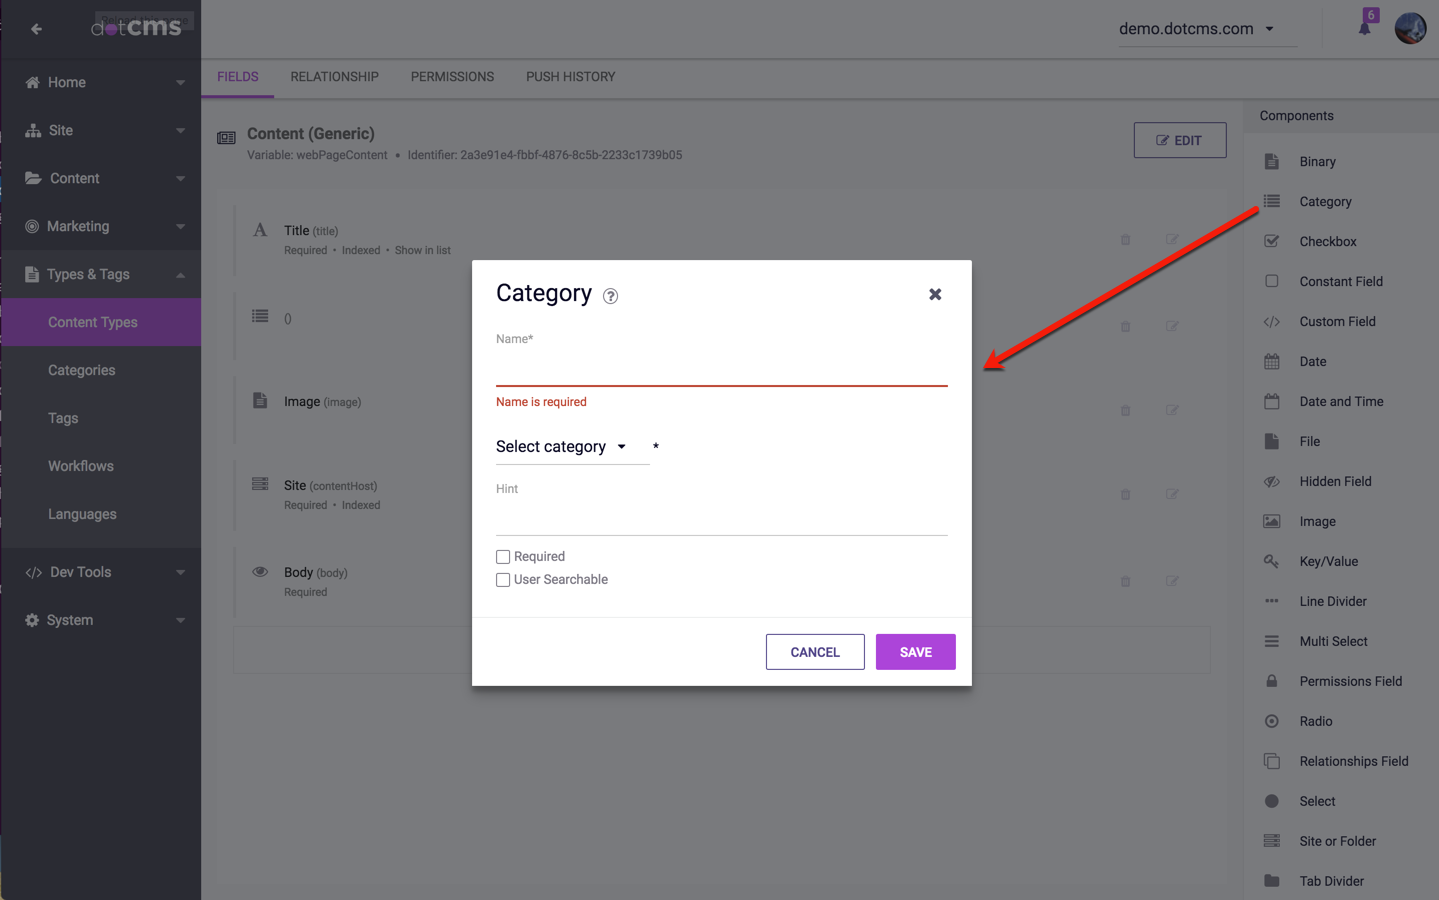Click the help question mark icon beside Category

(610, 296)
